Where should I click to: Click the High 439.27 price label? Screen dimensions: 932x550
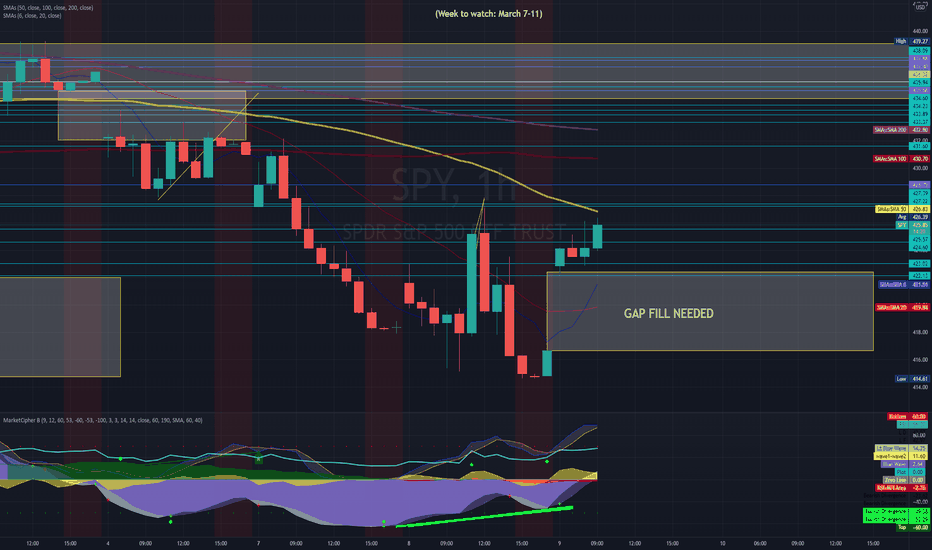point(912,41)
